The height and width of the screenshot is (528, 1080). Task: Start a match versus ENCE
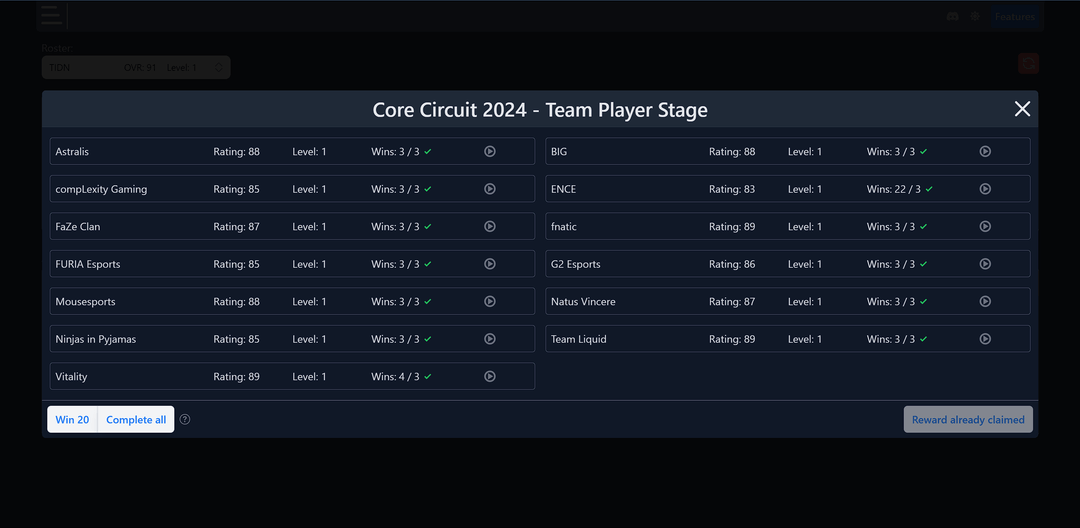(x=985, y=189)
